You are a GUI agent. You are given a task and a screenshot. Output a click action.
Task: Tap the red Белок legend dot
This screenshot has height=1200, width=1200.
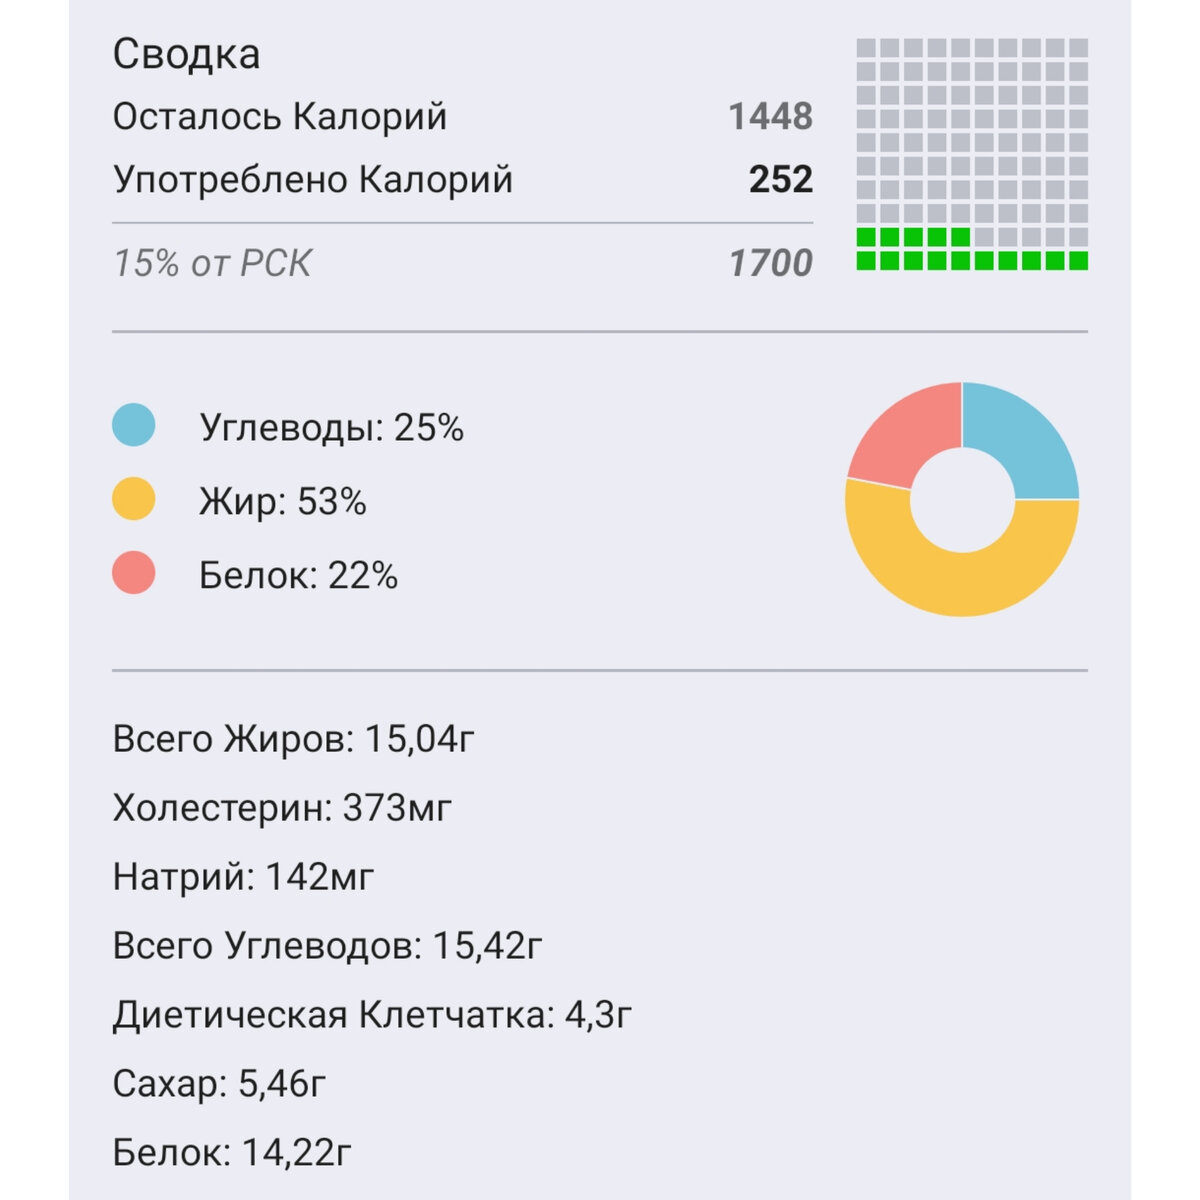[x=134, y=573]
